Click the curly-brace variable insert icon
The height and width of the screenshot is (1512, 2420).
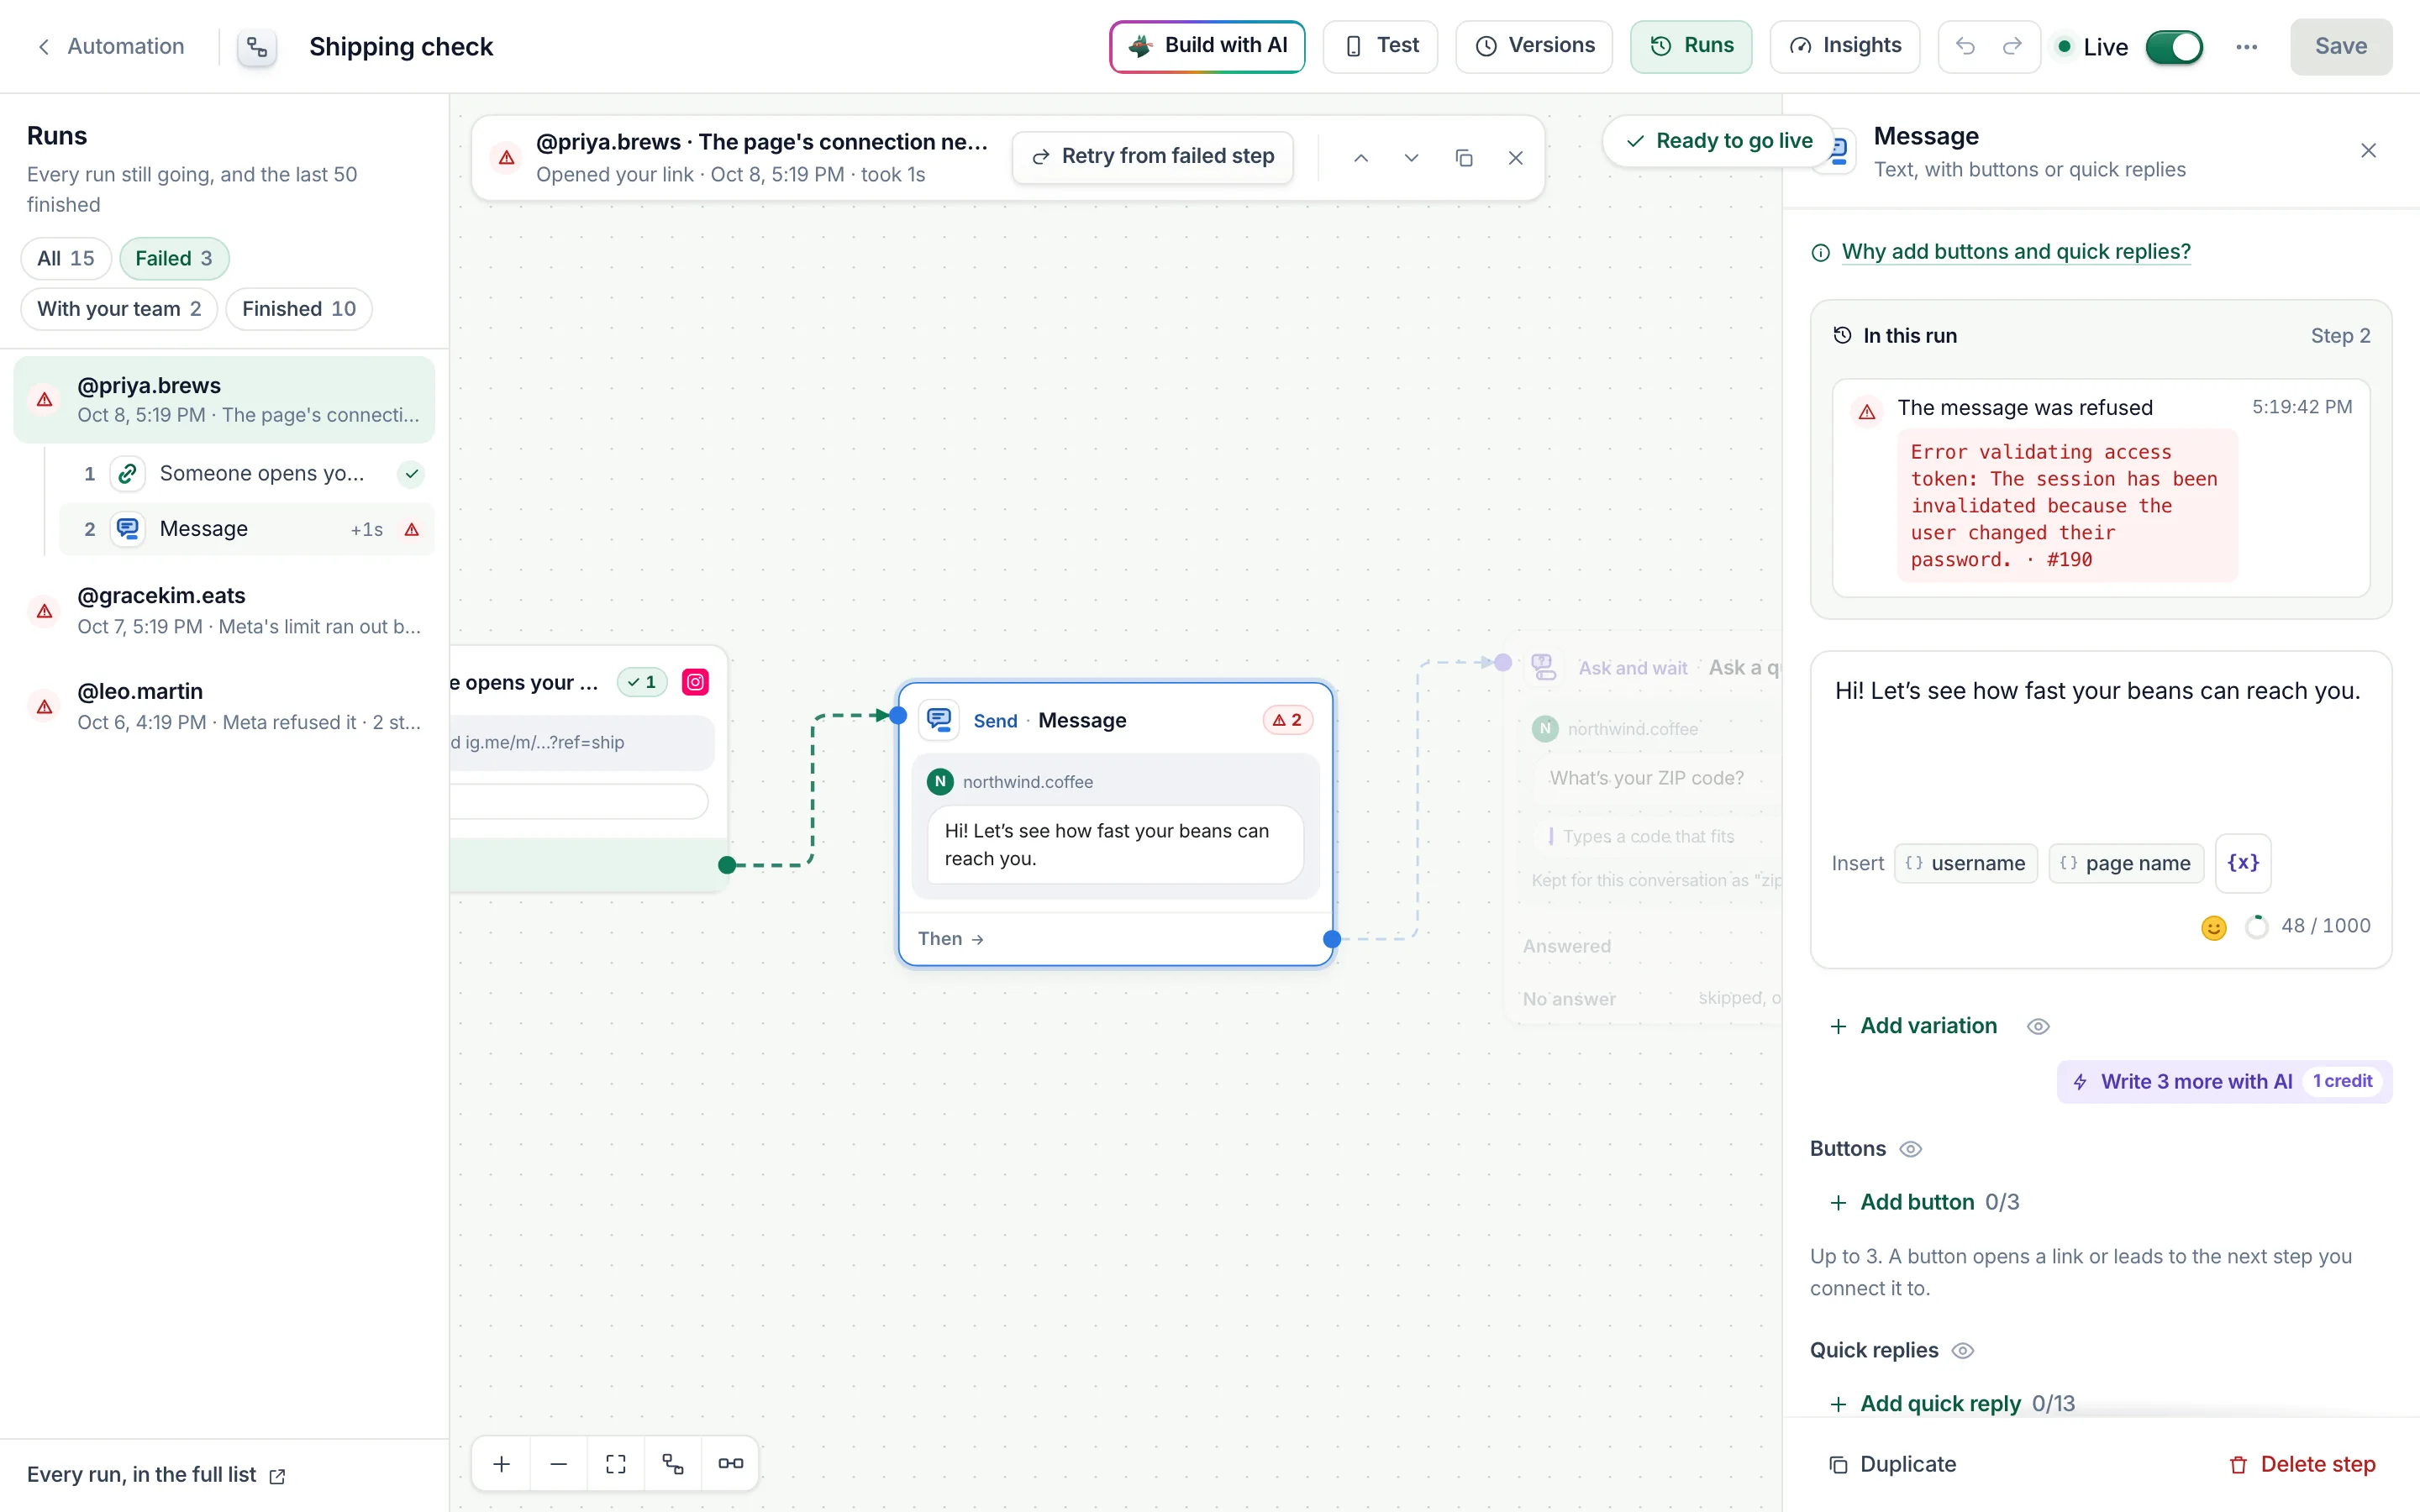[2243, 862]
